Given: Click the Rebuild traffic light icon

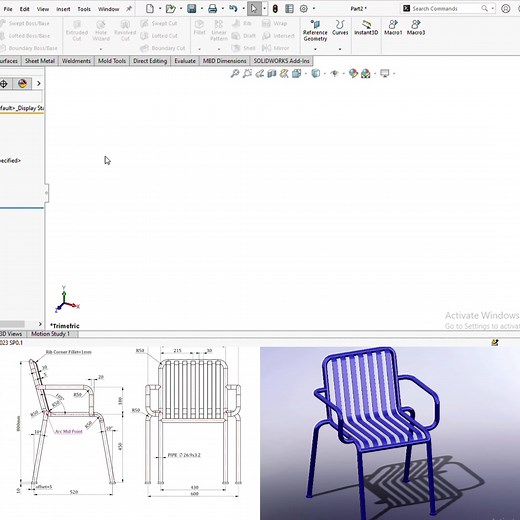Looking at the screenshot, I should point(275,9).
